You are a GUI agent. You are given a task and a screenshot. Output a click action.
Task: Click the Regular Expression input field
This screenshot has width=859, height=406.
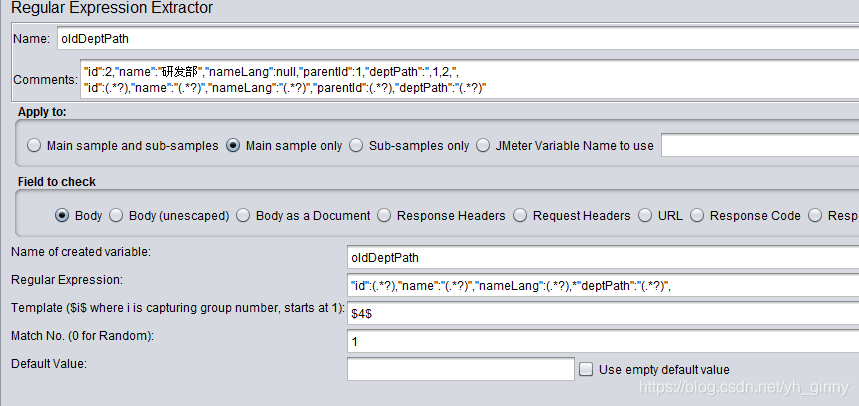[603, 285]
